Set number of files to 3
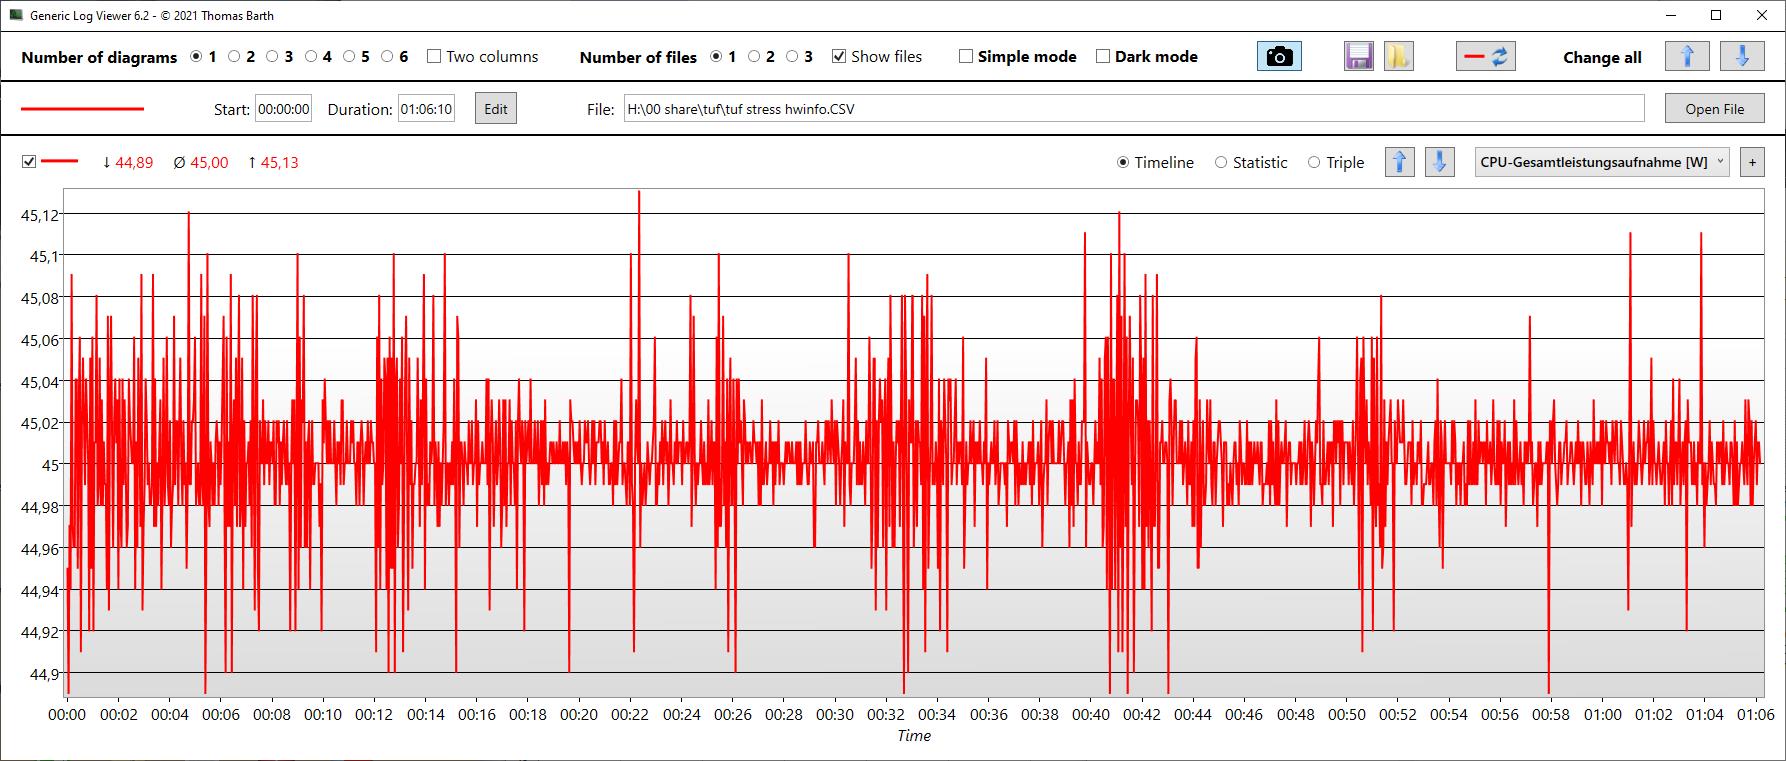 point(792,57)
